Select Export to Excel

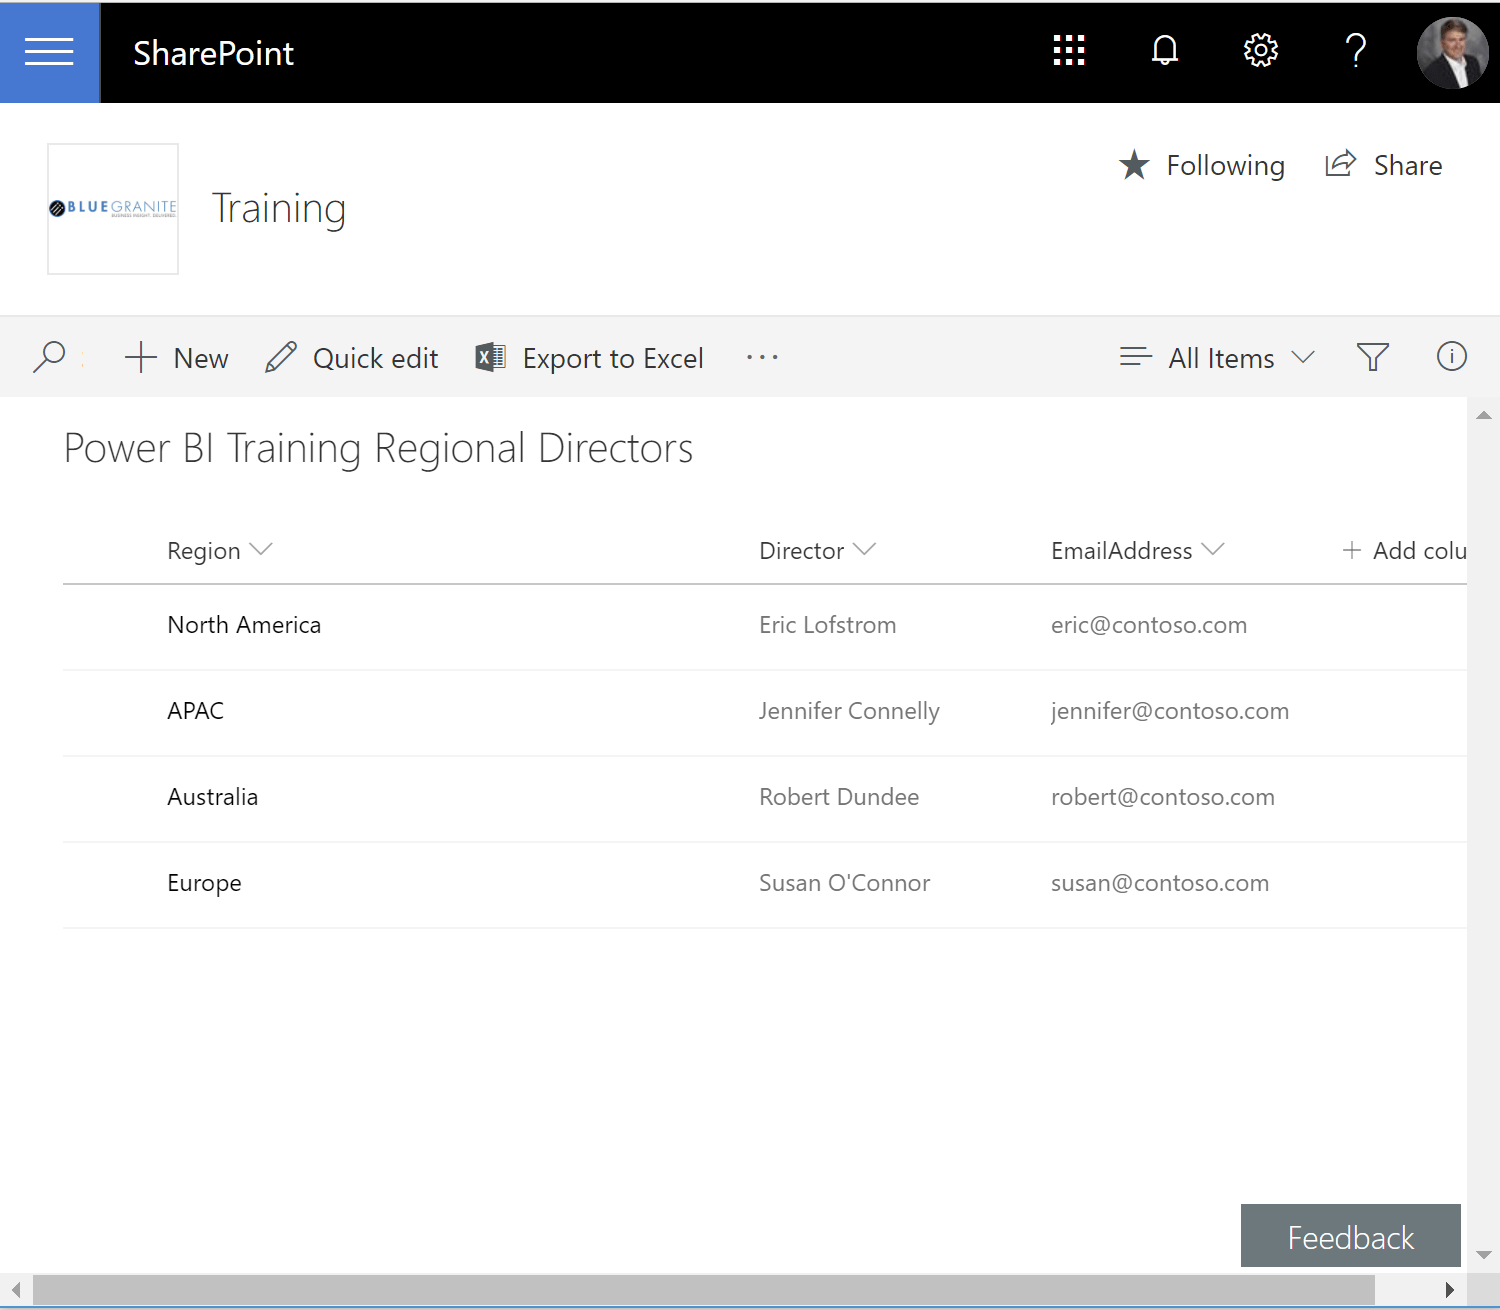(x=589, y=357)
